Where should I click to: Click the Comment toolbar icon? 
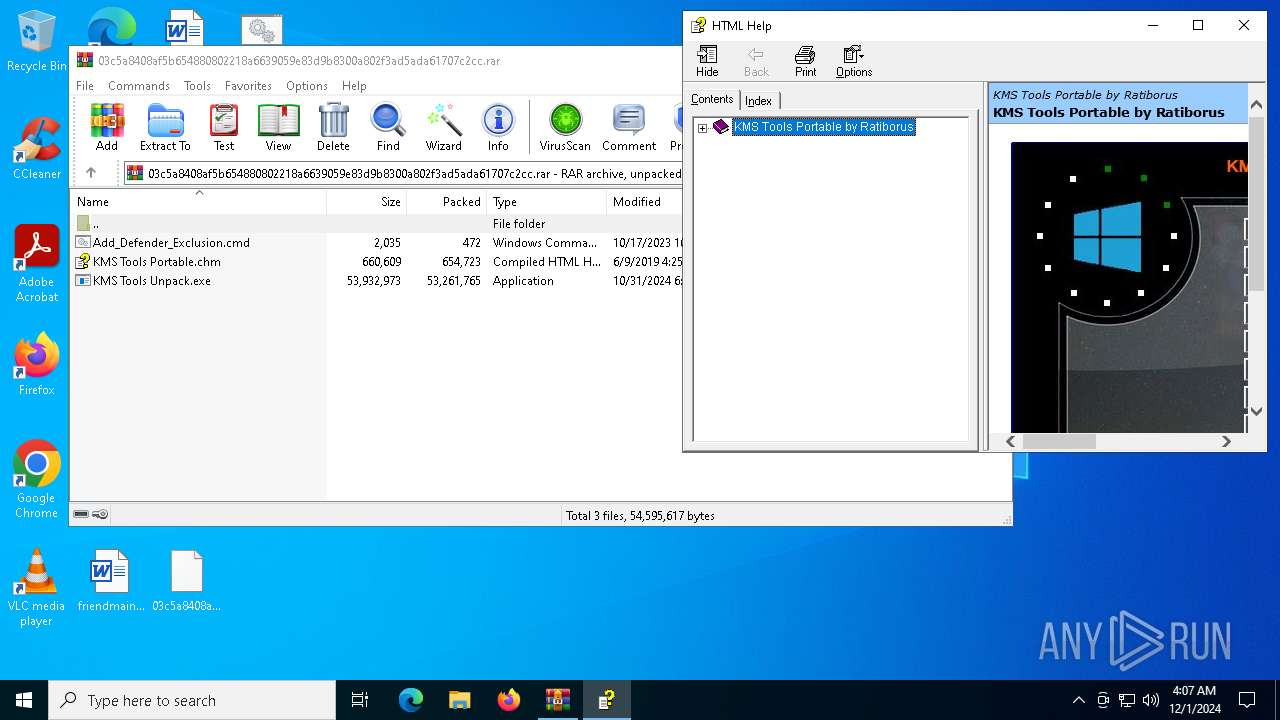629,127
